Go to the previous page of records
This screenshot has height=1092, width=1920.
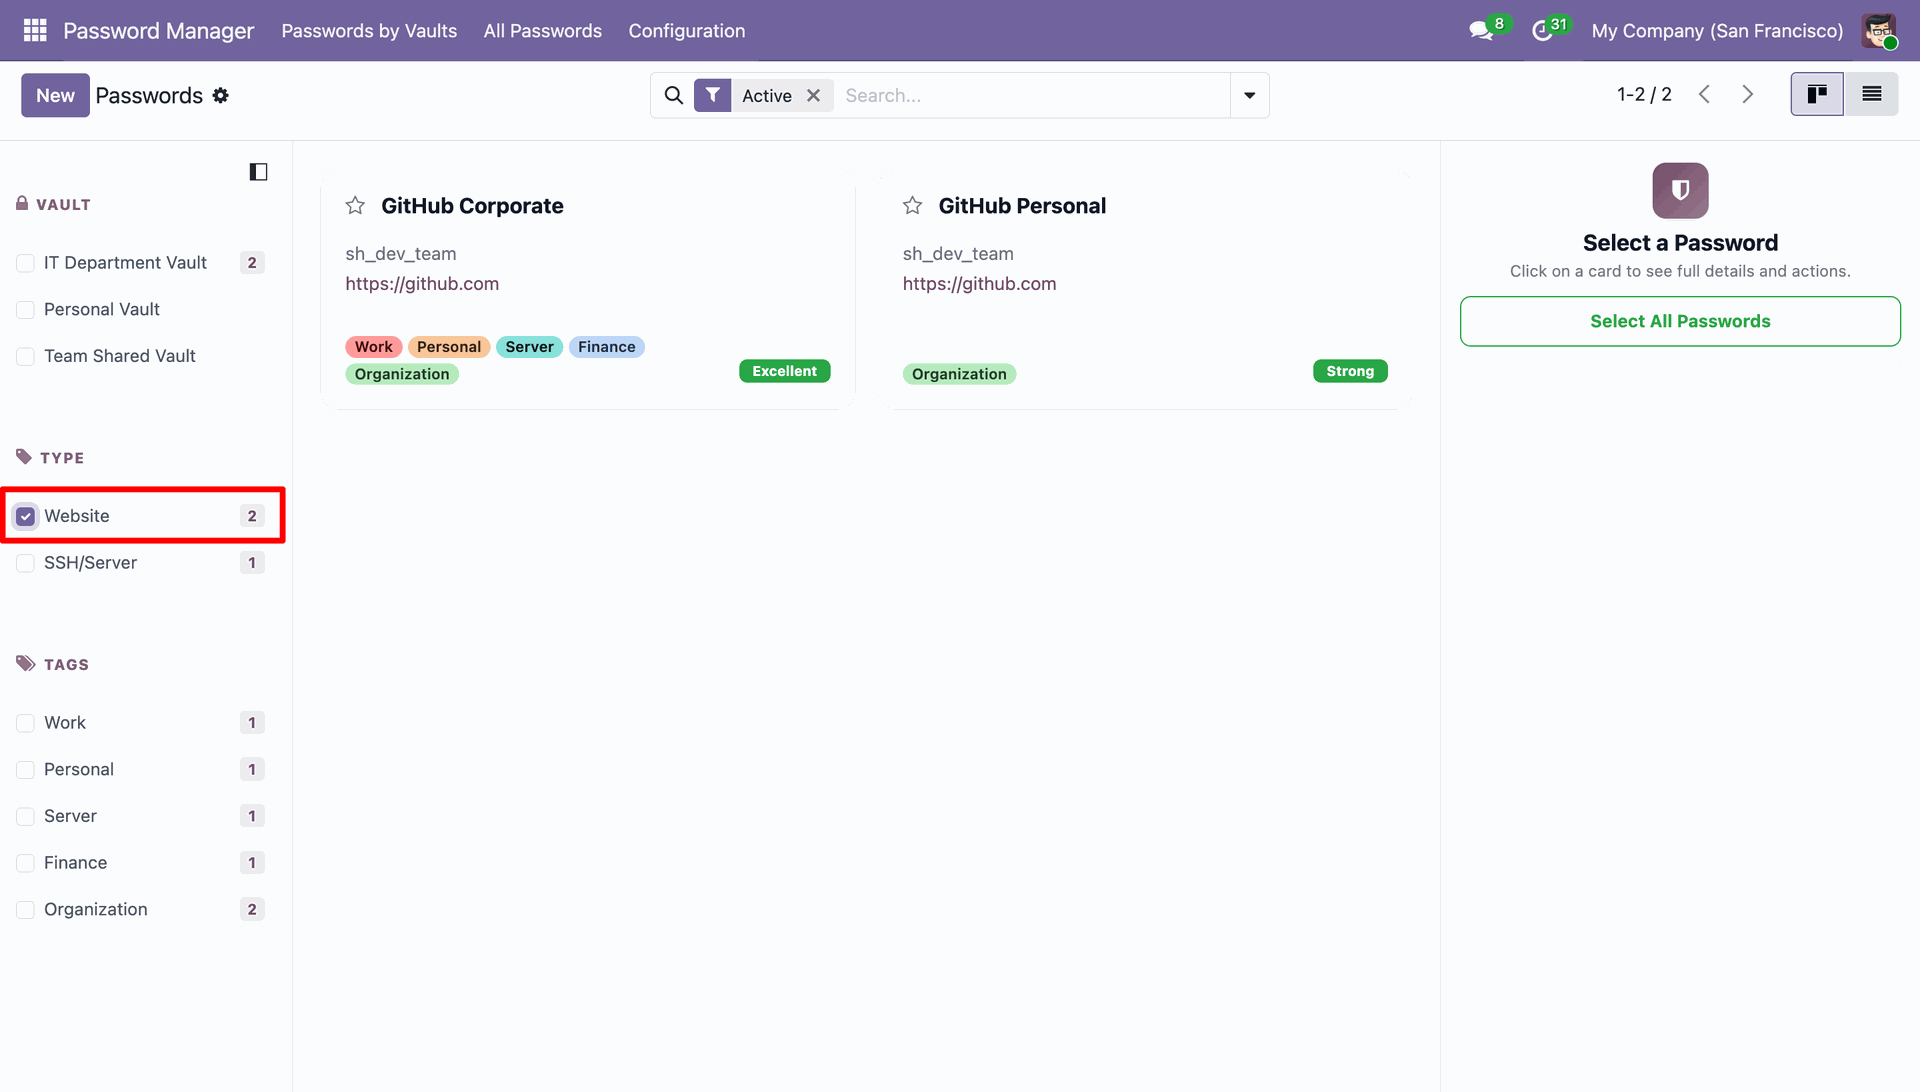click(1704, 94)
